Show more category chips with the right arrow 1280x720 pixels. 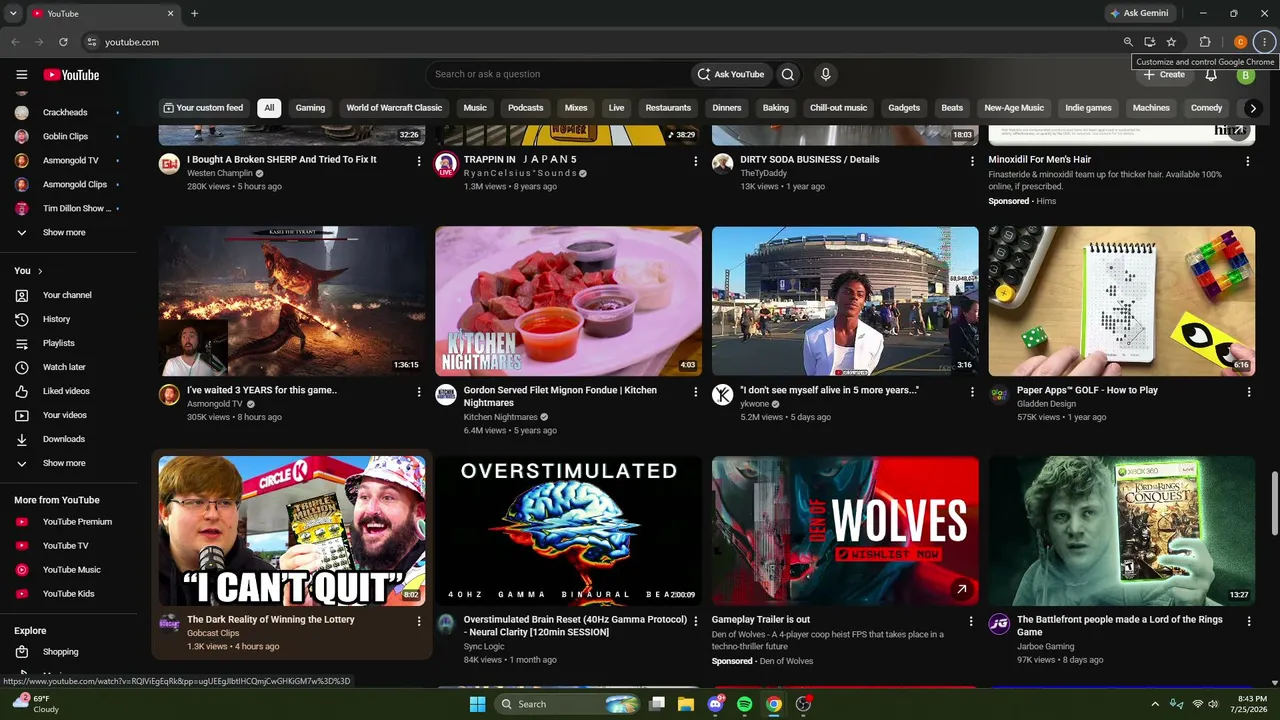(x=1252, y=108)
